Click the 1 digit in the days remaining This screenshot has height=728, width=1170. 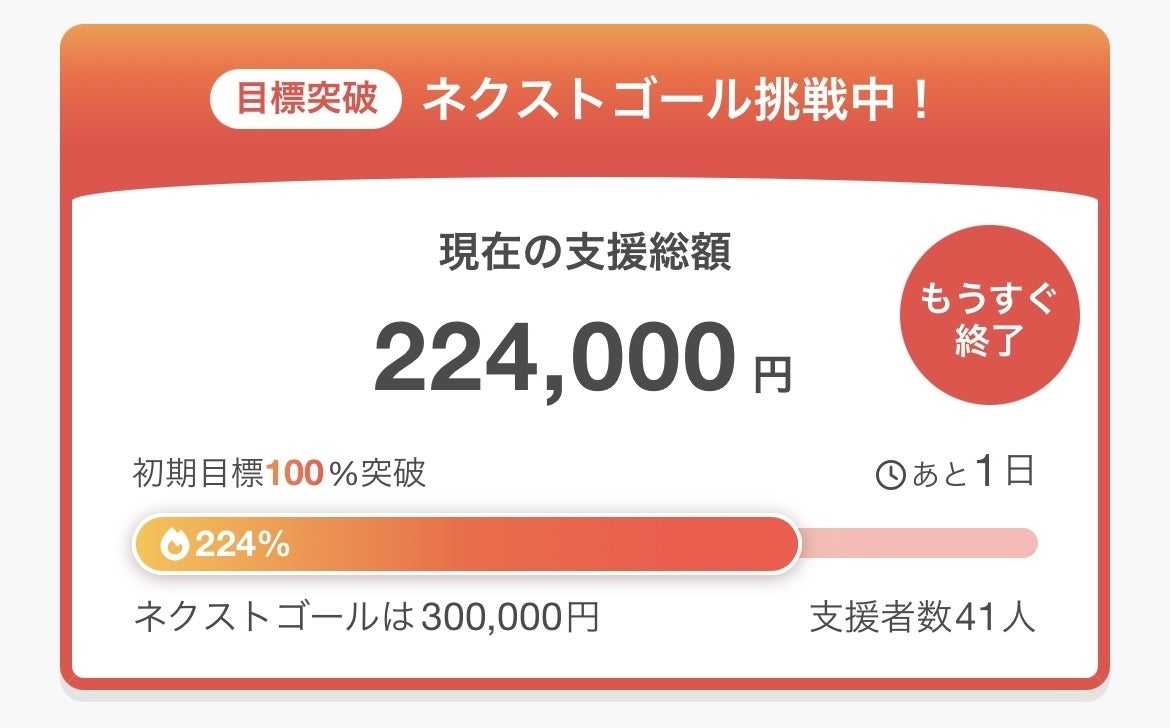pos(985,472)
